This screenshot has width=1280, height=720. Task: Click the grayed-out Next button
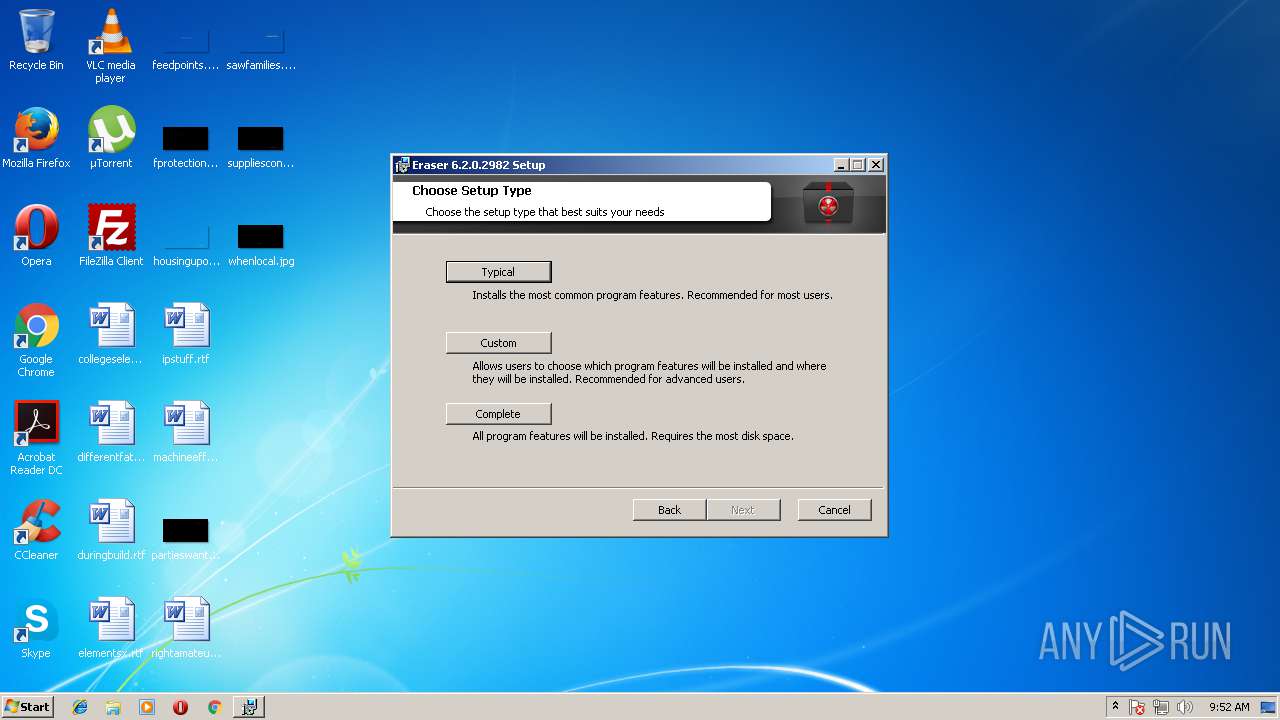click(742, 510)
